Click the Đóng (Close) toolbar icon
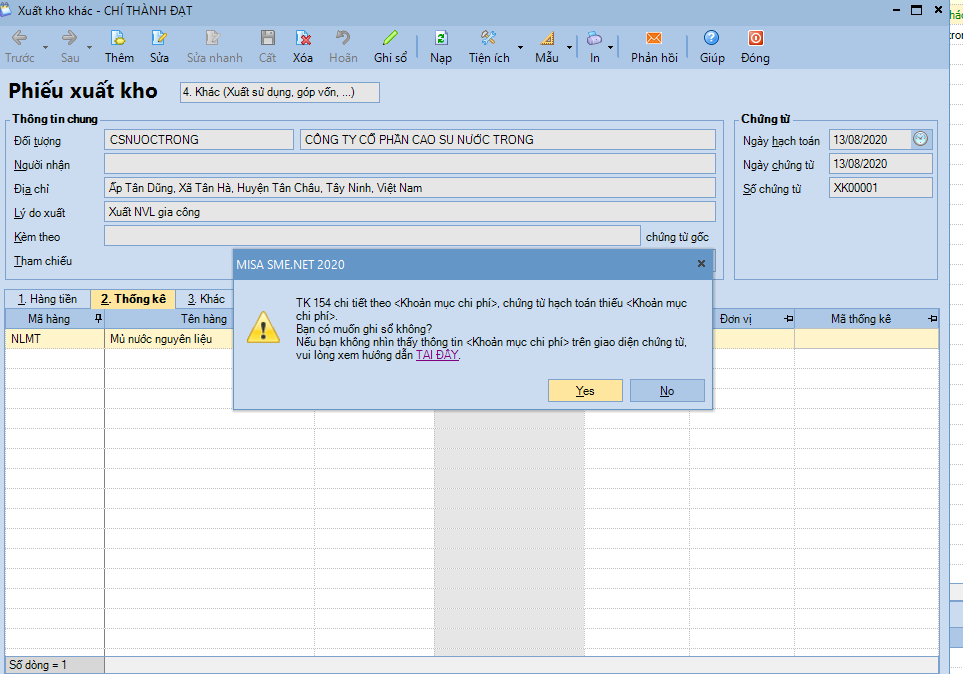Screen dimensions: 963x674 [755, 39]
